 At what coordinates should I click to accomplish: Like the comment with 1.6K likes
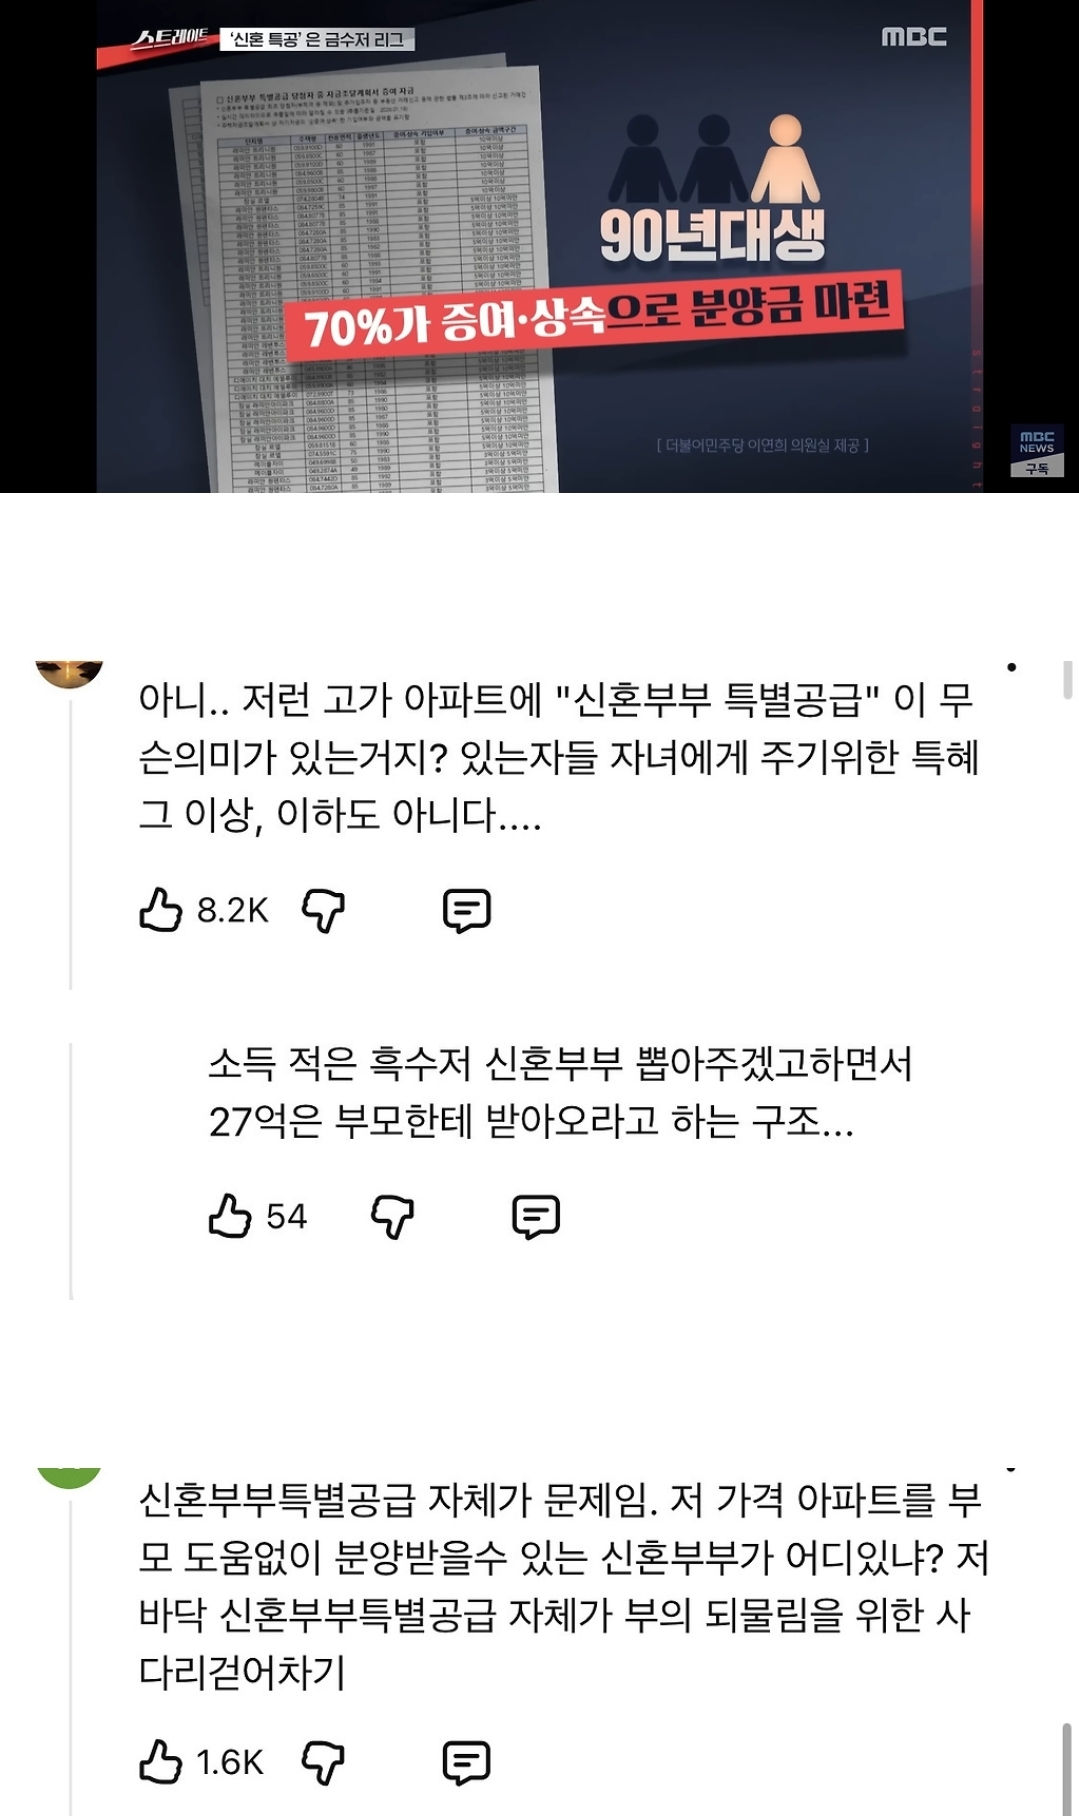click(161, 1762)
